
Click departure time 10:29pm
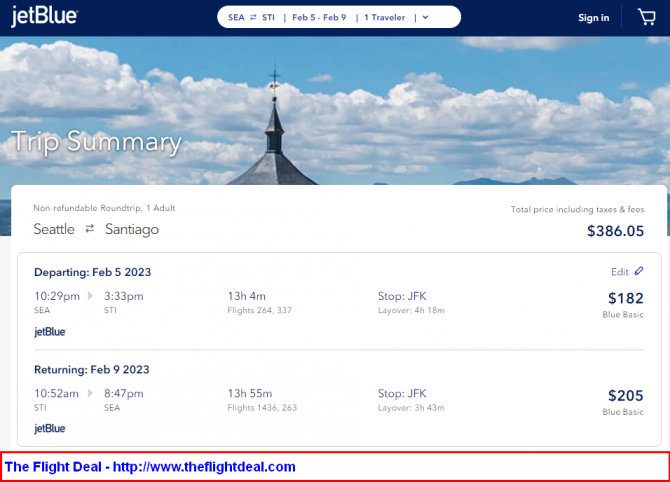[57, 296]
